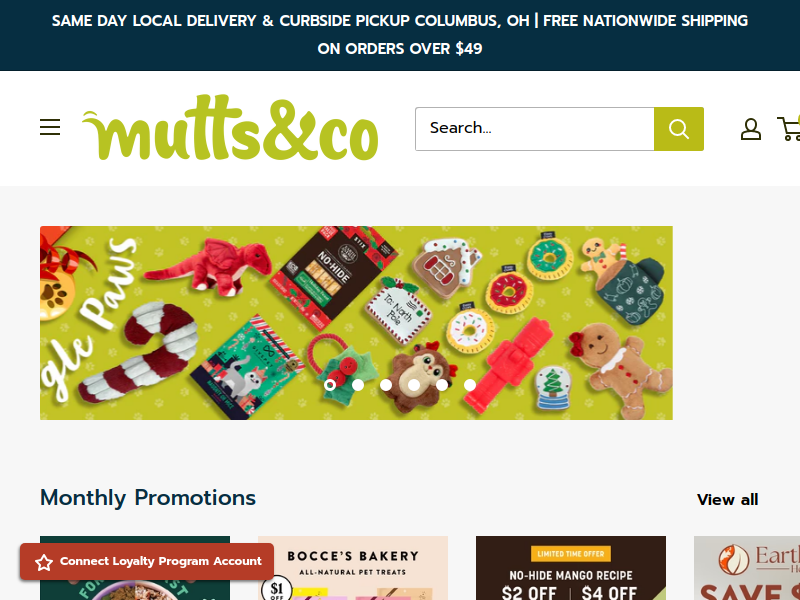Click inside the Search field
The width and height of the screenshot is (800, 600).
(x=535, y=129)
